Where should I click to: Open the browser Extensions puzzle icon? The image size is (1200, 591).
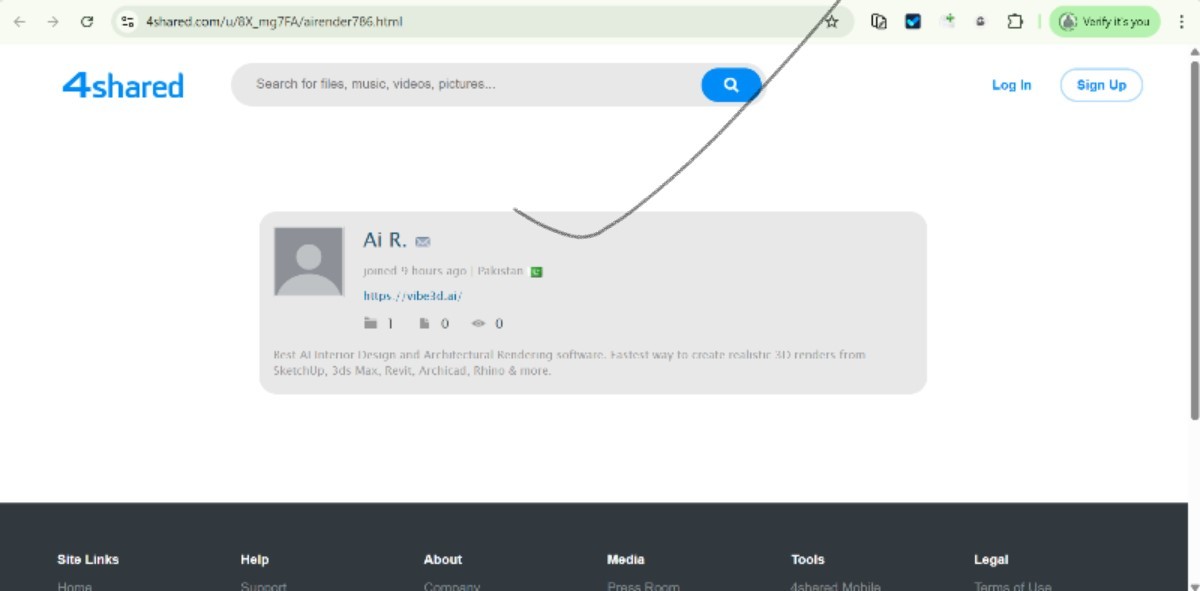(1015, 21)
